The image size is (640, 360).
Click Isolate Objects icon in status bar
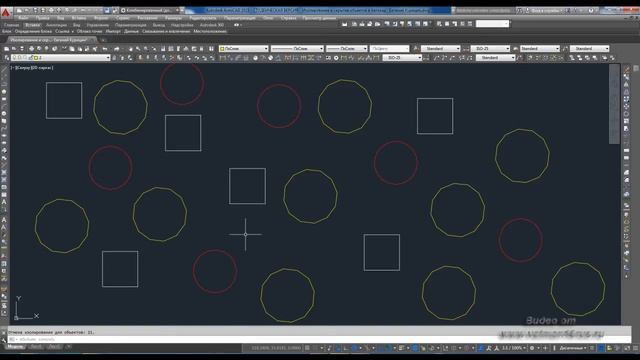609,348
